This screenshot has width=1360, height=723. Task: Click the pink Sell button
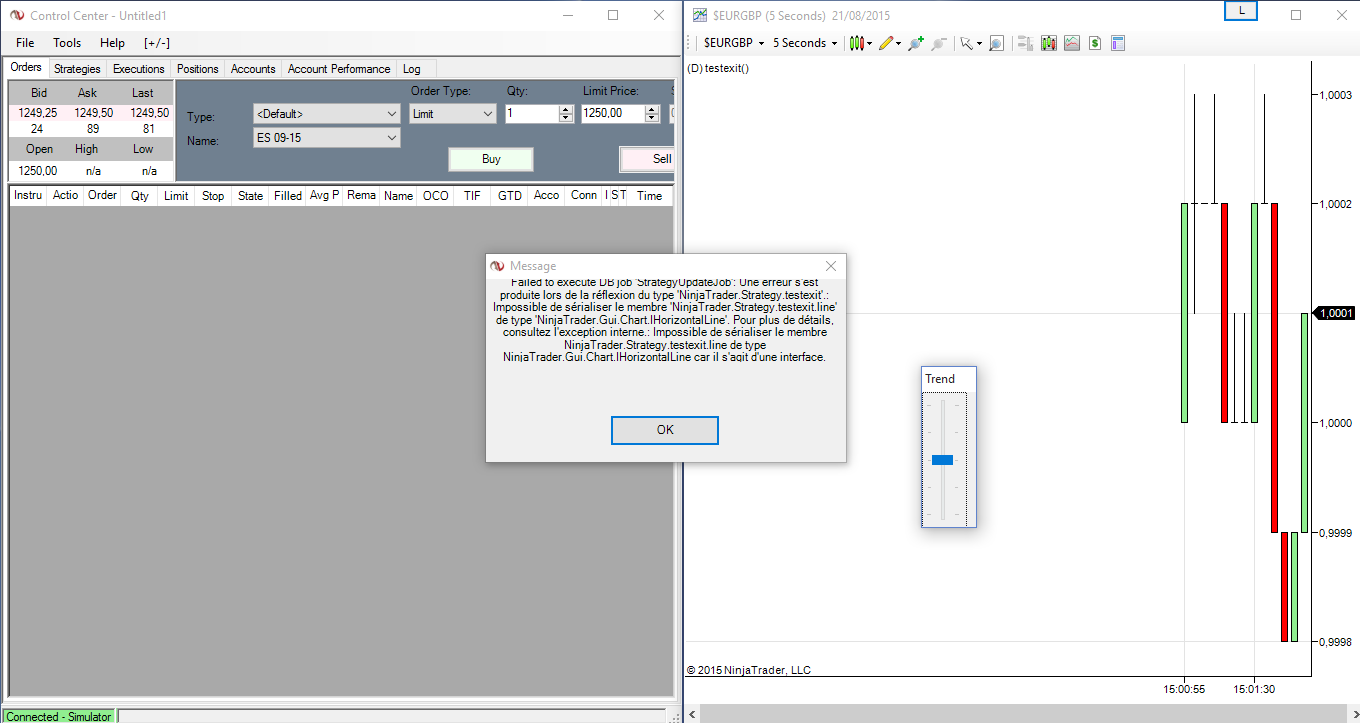click(x=647, y=159)
